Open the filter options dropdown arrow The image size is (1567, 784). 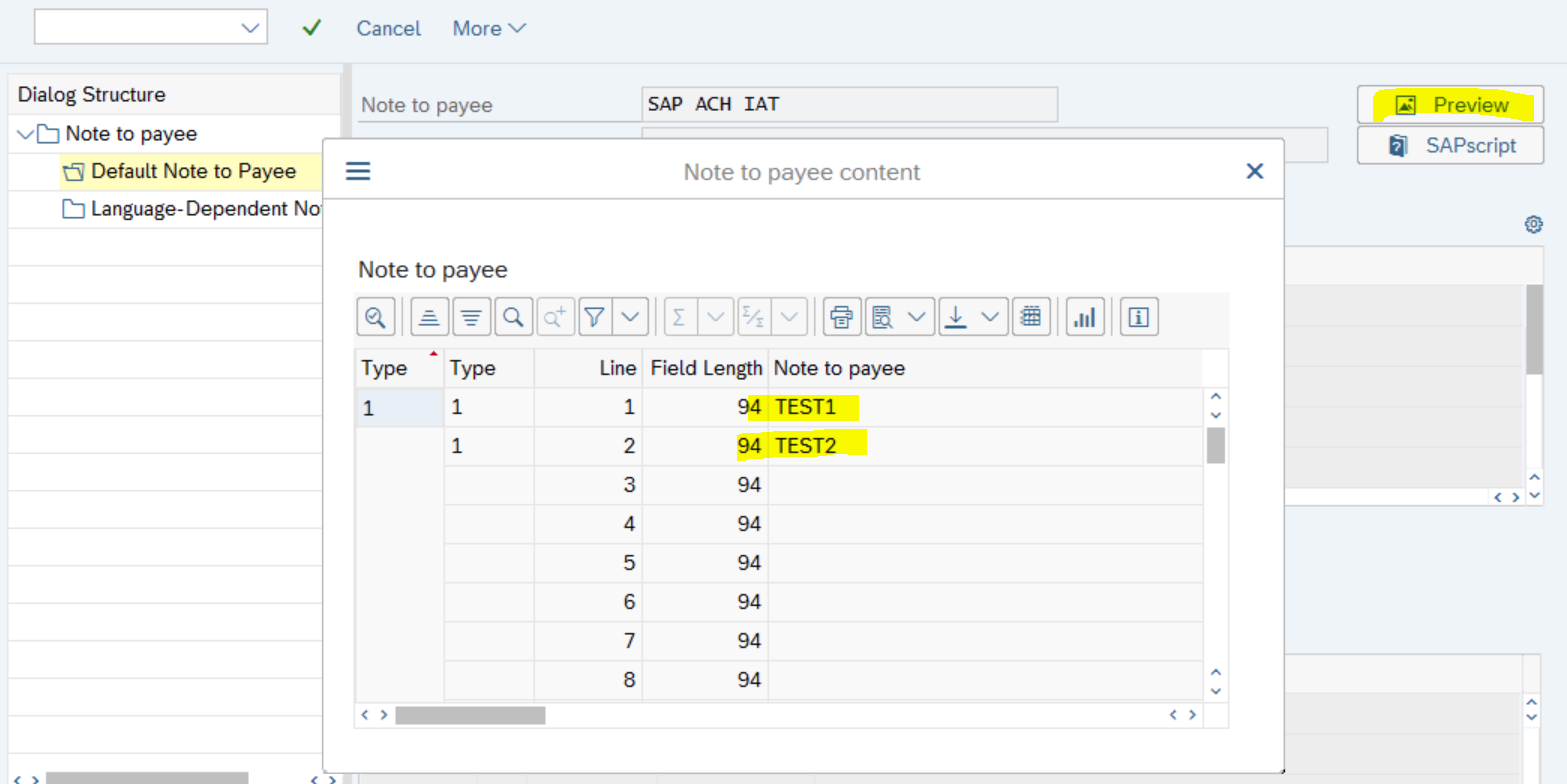(x=631, y=318)
